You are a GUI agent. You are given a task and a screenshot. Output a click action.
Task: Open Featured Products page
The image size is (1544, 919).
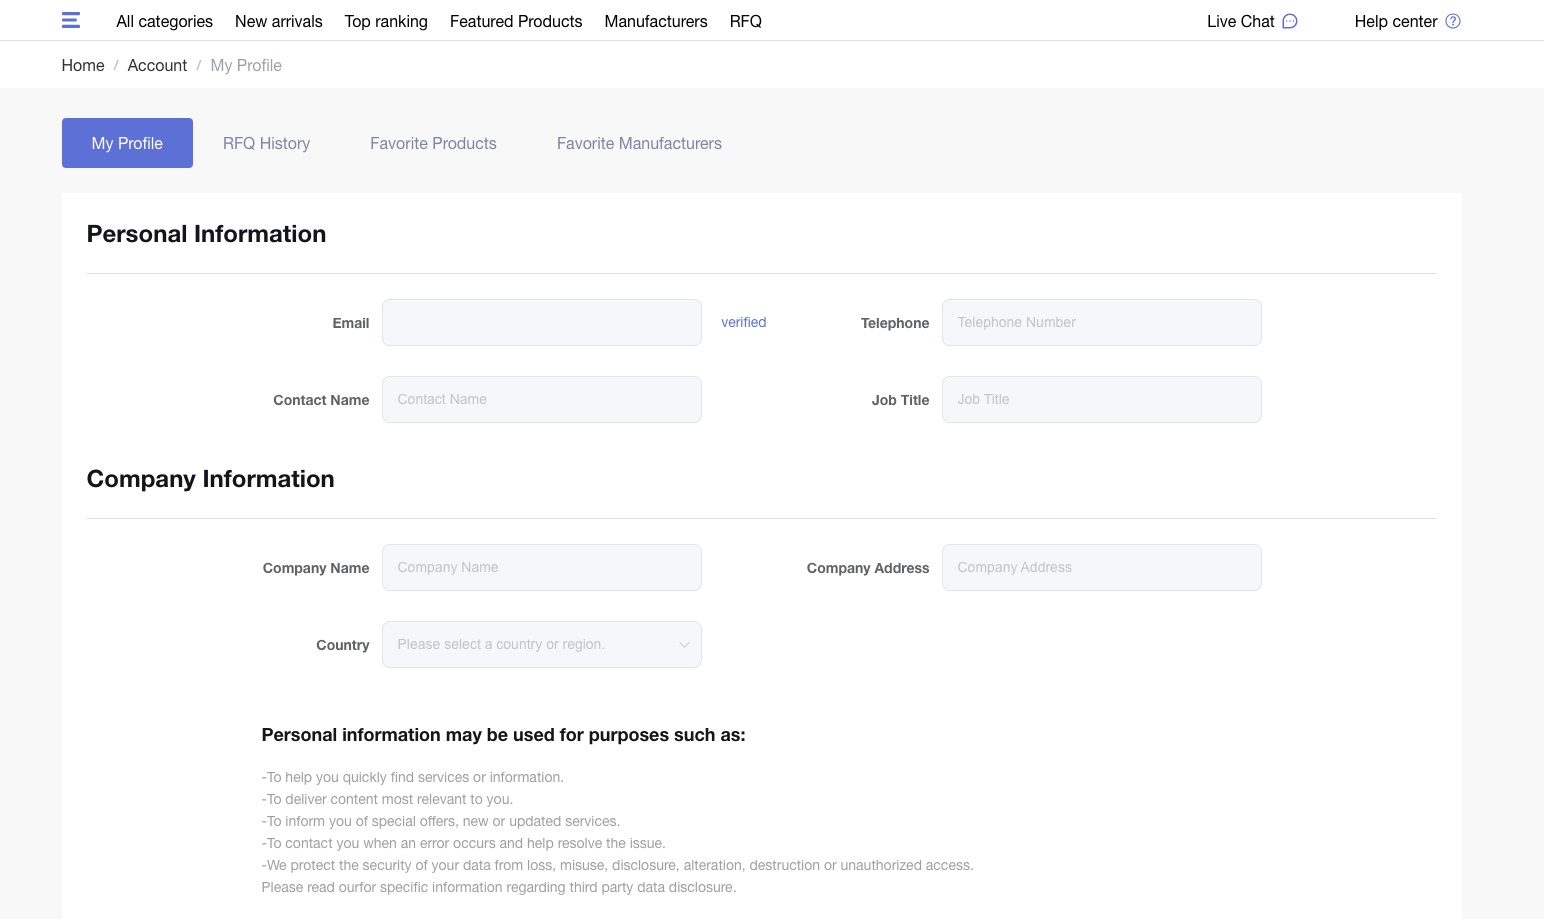click(x=516, y=21)
